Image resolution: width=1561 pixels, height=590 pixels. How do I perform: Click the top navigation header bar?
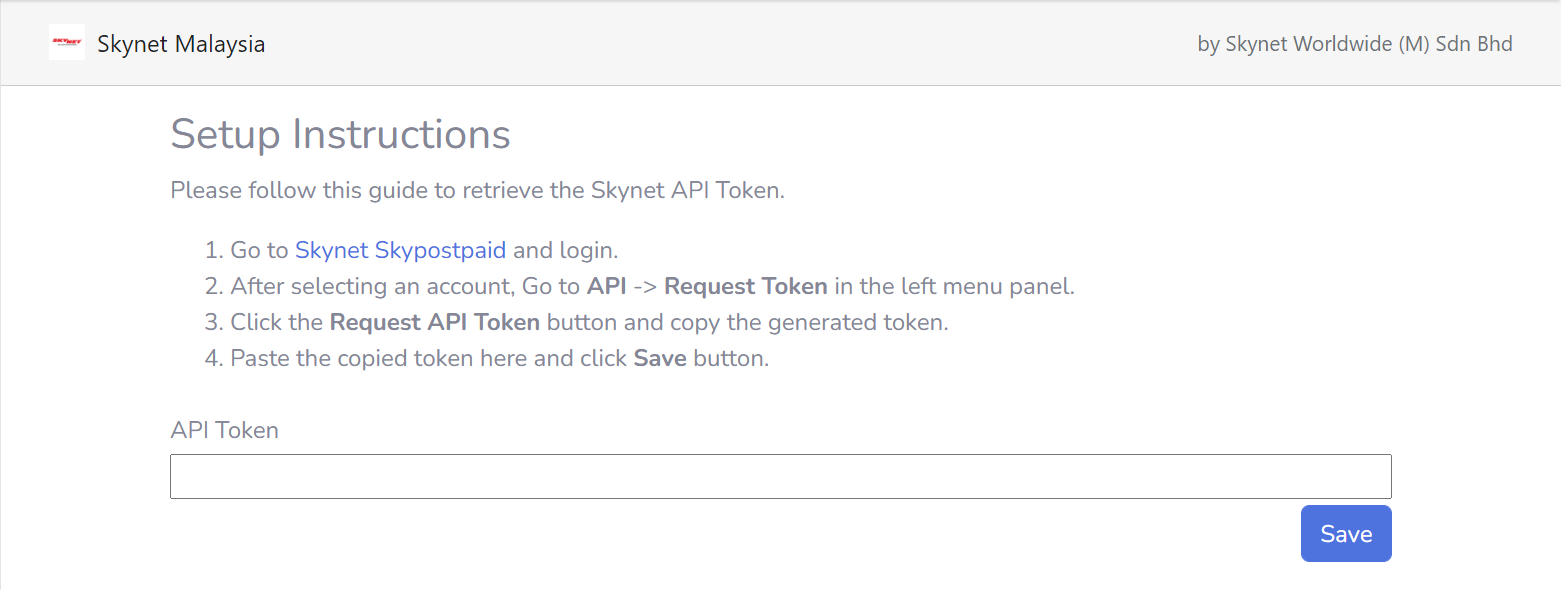[x=780, y=42]
